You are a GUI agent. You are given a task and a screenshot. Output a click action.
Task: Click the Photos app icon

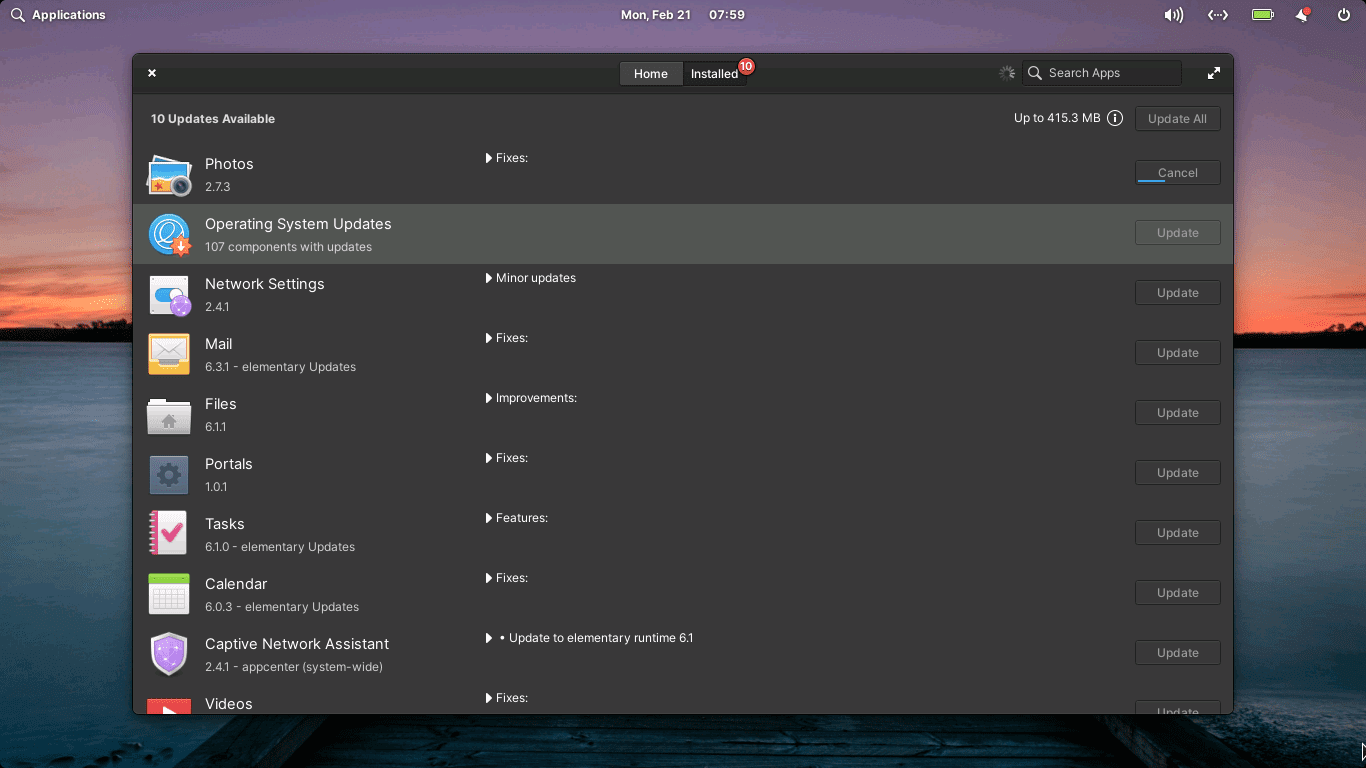pyautogui.click(x=169, y=175)
